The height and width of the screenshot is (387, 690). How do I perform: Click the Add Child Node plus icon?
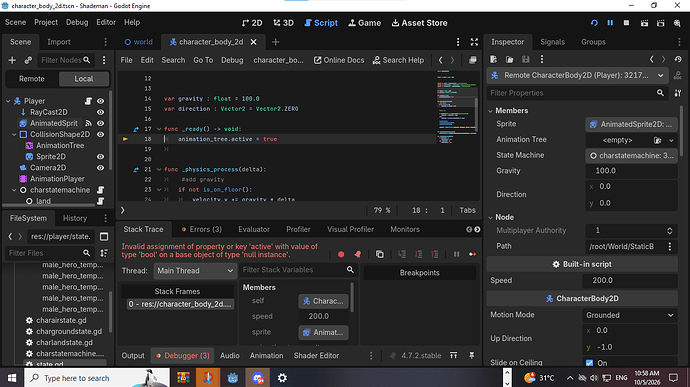(x=12, y=60)
